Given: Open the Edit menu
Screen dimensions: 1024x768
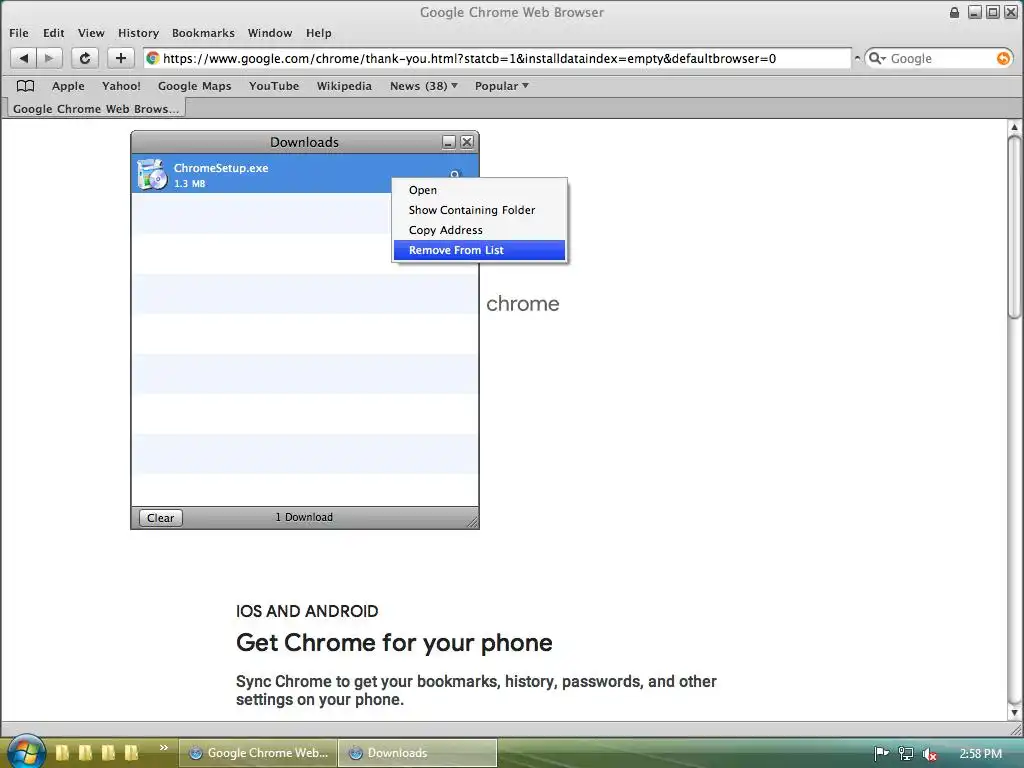Looking at the screenshot, I should pyautogui.click(x=54, y=33).
